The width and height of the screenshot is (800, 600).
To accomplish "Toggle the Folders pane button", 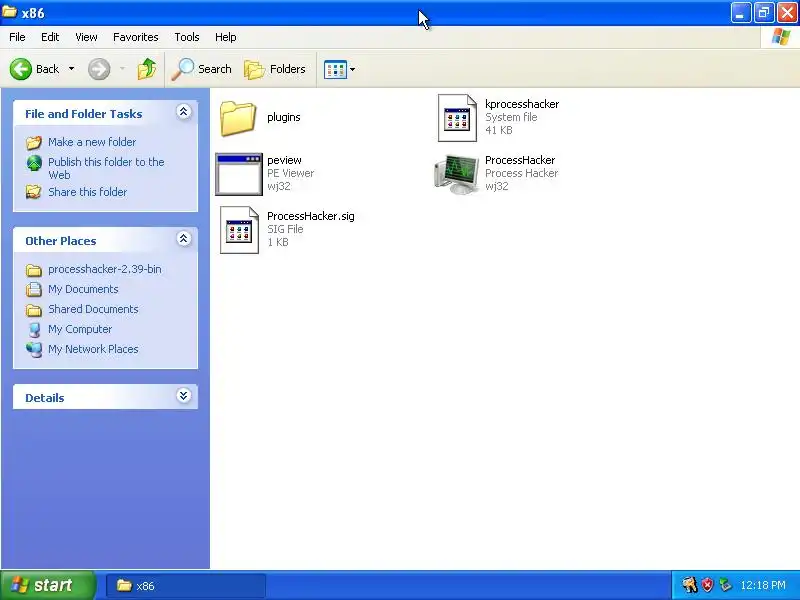I will pyautogui.click(x=275, y=69).
